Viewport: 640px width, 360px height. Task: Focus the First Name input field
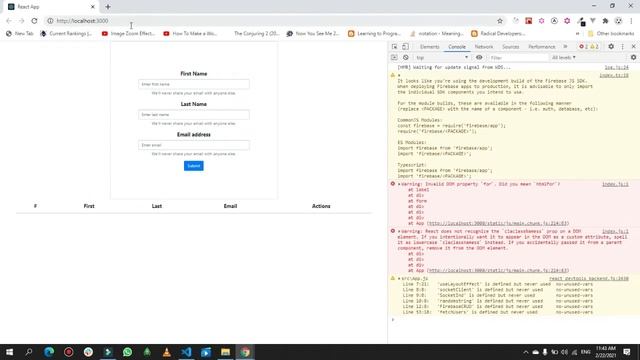click(193, 84)
